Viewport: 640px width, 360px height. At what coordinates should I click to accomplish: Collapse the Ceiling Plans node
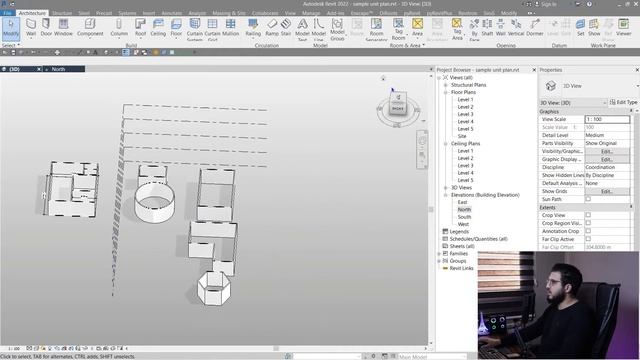446,144
